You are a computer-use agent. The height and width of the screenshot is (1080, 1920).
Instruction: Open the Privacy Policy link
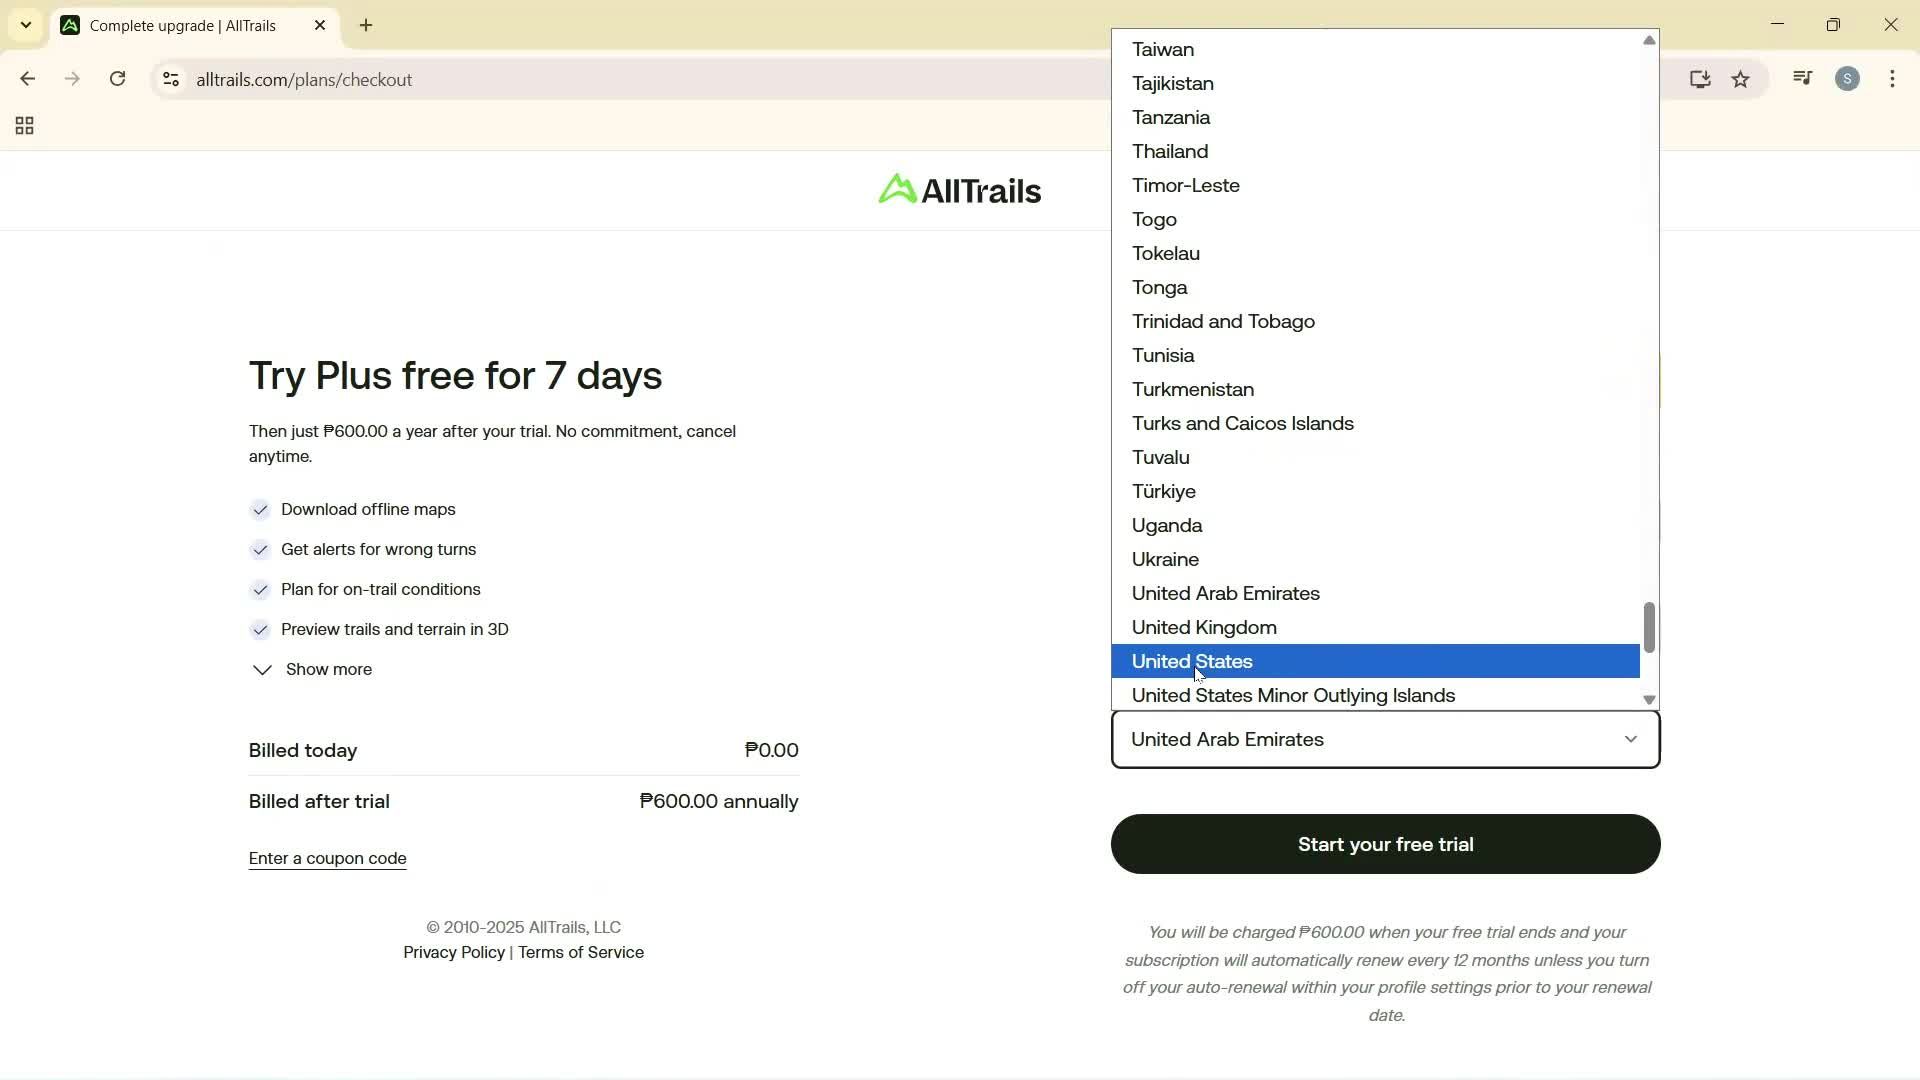tap(454, 953)
